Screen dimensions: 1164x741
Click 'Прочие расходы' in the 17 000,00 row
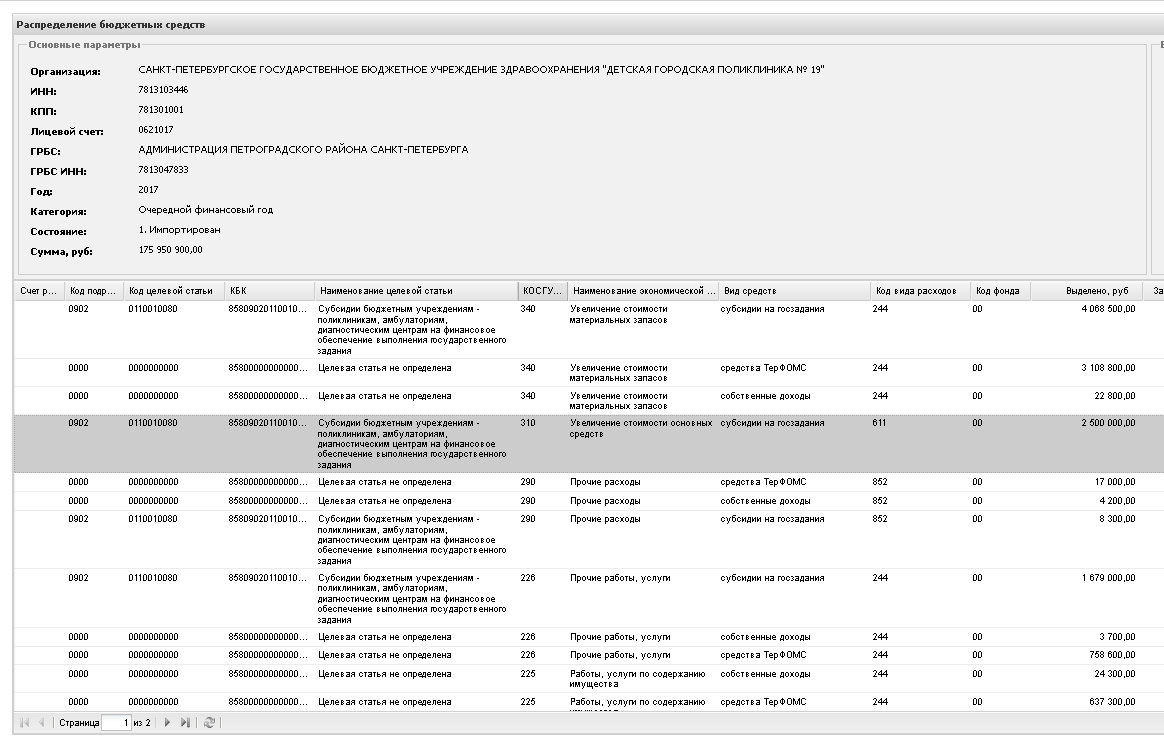point(605,482)
